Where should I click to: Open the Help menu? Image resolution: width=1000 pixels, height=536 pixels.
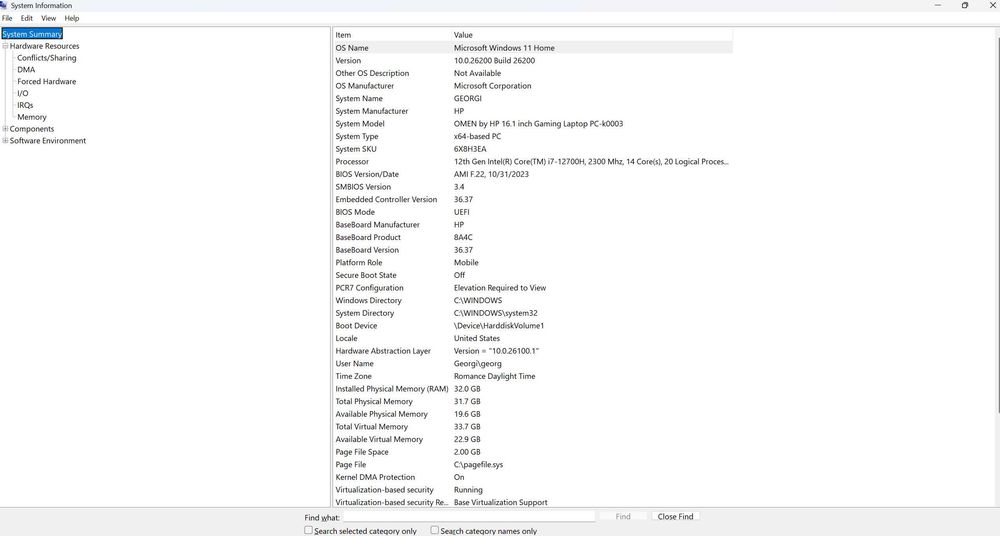coord(72,19)
